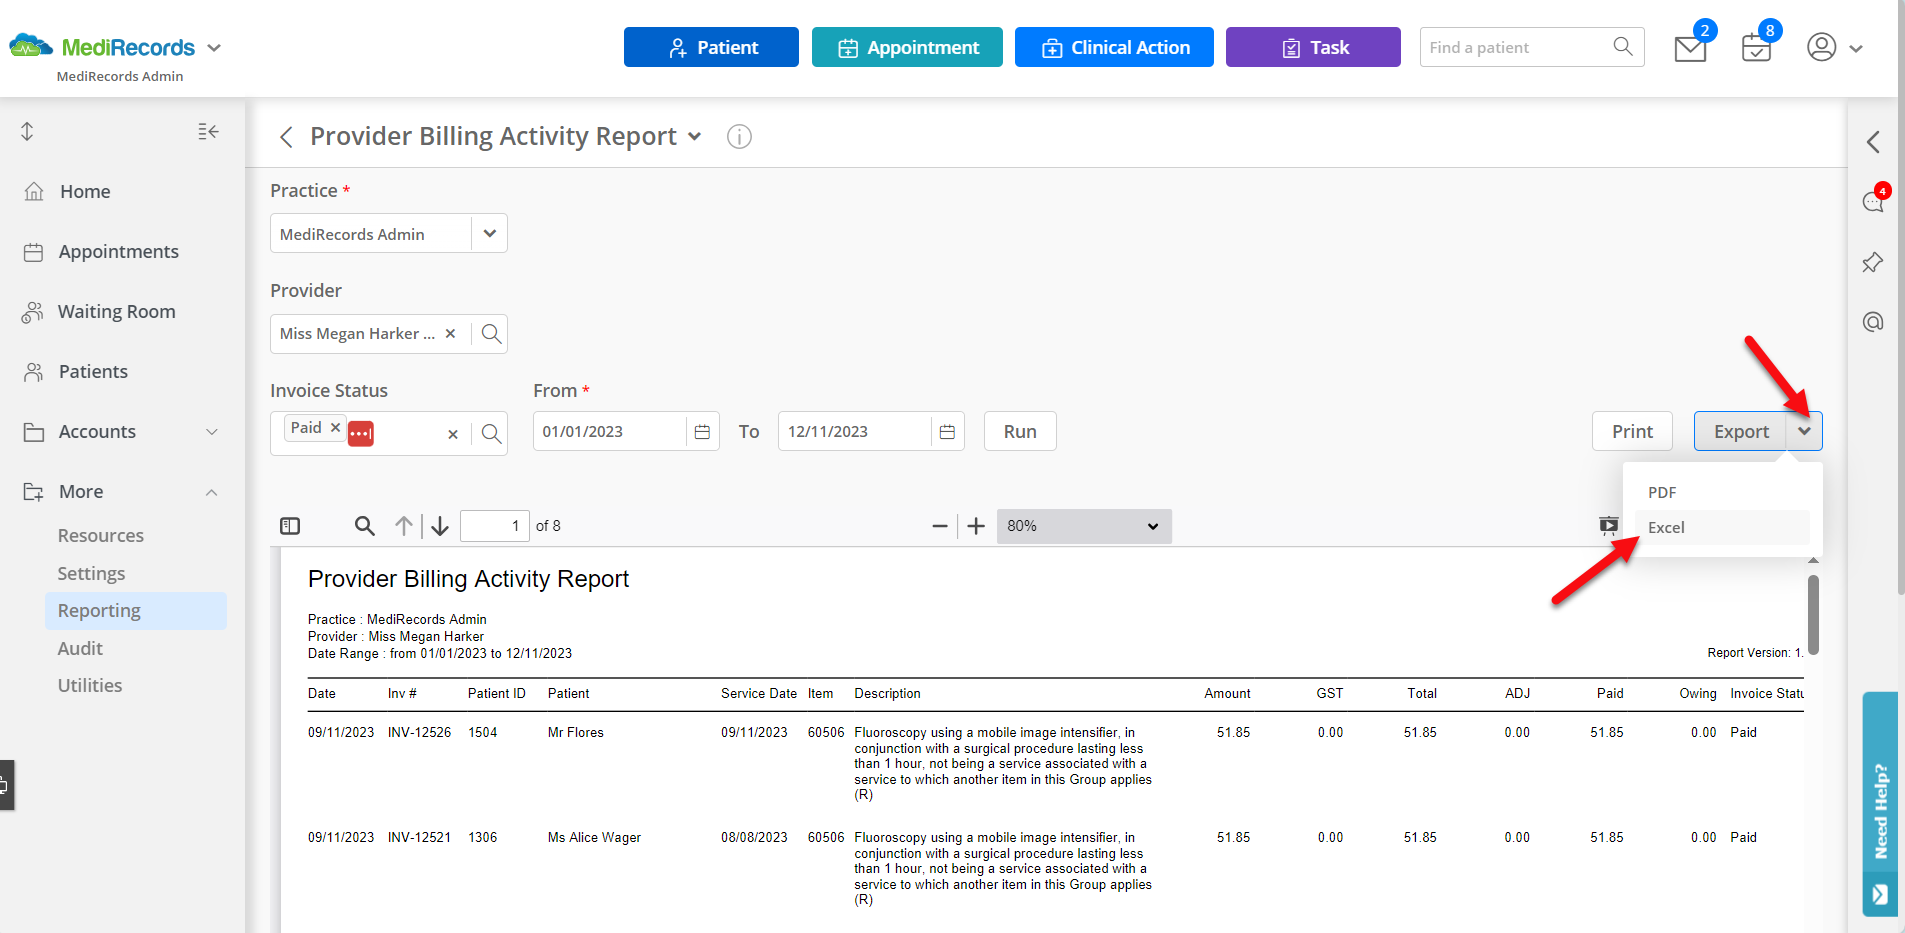The height and width of the screenshot is (933, 1905).
Task: Open Settings submenu item
Action: pyautogui.click(x=91, y=573)
